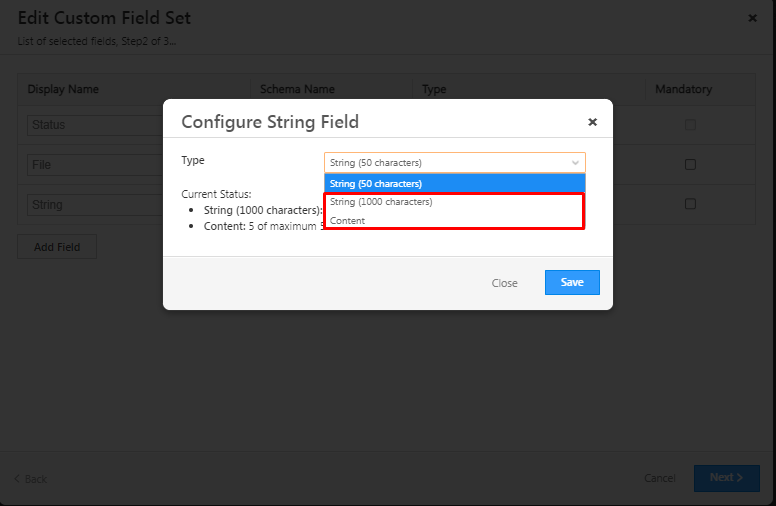
Task: Edit the Status display name field
Action: coord(95,125)
